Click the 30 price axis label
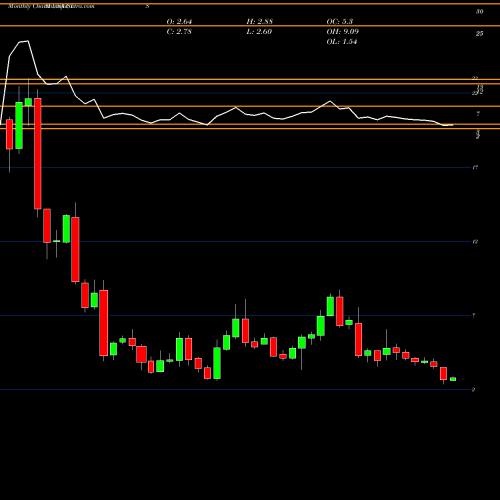 point(479,12)
